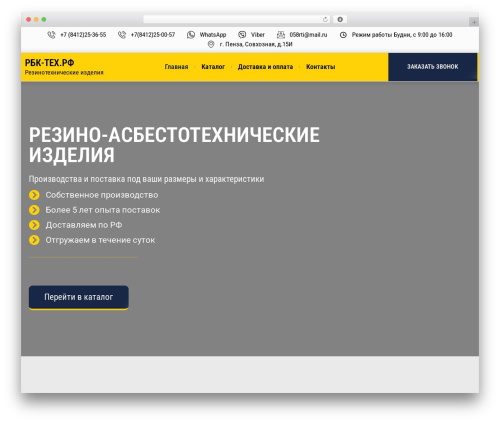Go to Доставка и оплата page

[x=265, y=67]
